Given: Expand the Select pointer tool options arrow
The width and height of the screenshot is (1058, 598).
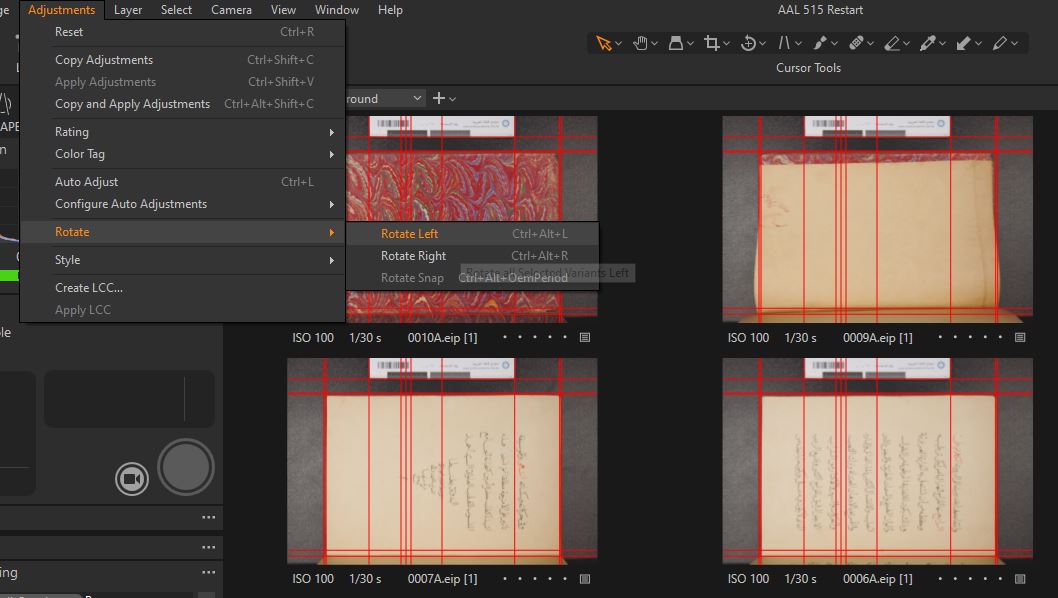Looking at the screenshot, I should [618, 44].
